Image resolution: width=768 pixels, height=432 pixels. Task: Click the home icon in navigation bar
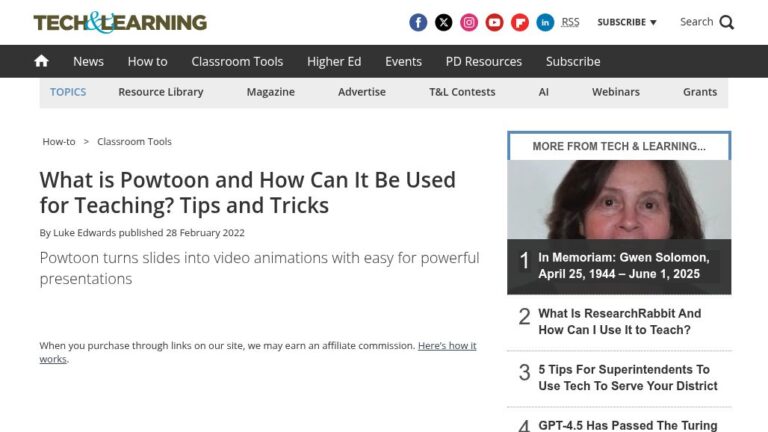42,61
